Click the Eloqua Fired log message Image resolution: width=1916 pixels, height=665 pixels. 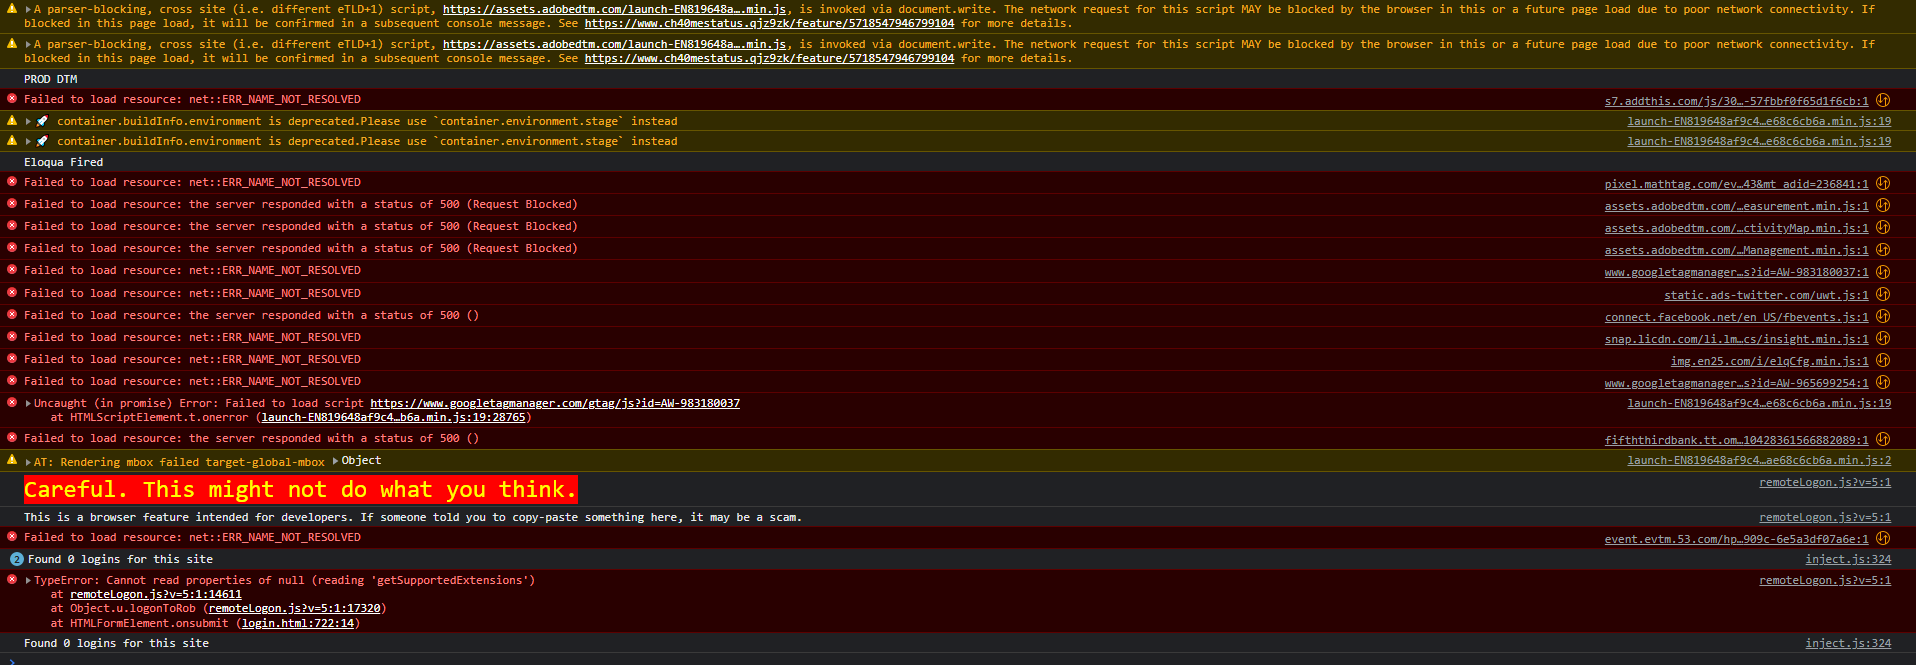click(x=64, y=162)
